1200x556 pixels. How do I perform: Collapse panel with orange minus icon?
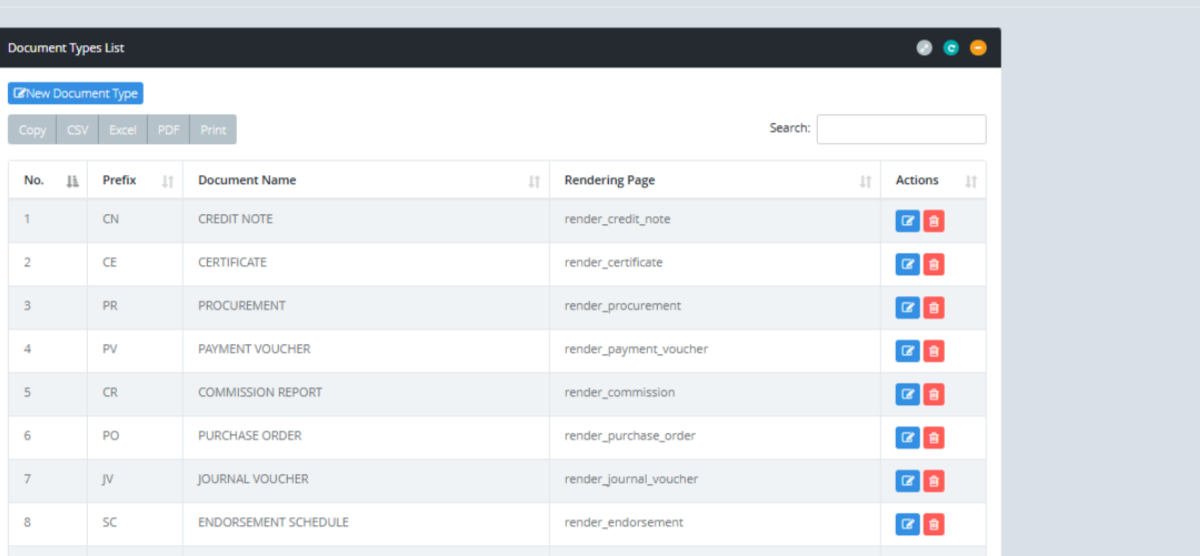point(978,48)
